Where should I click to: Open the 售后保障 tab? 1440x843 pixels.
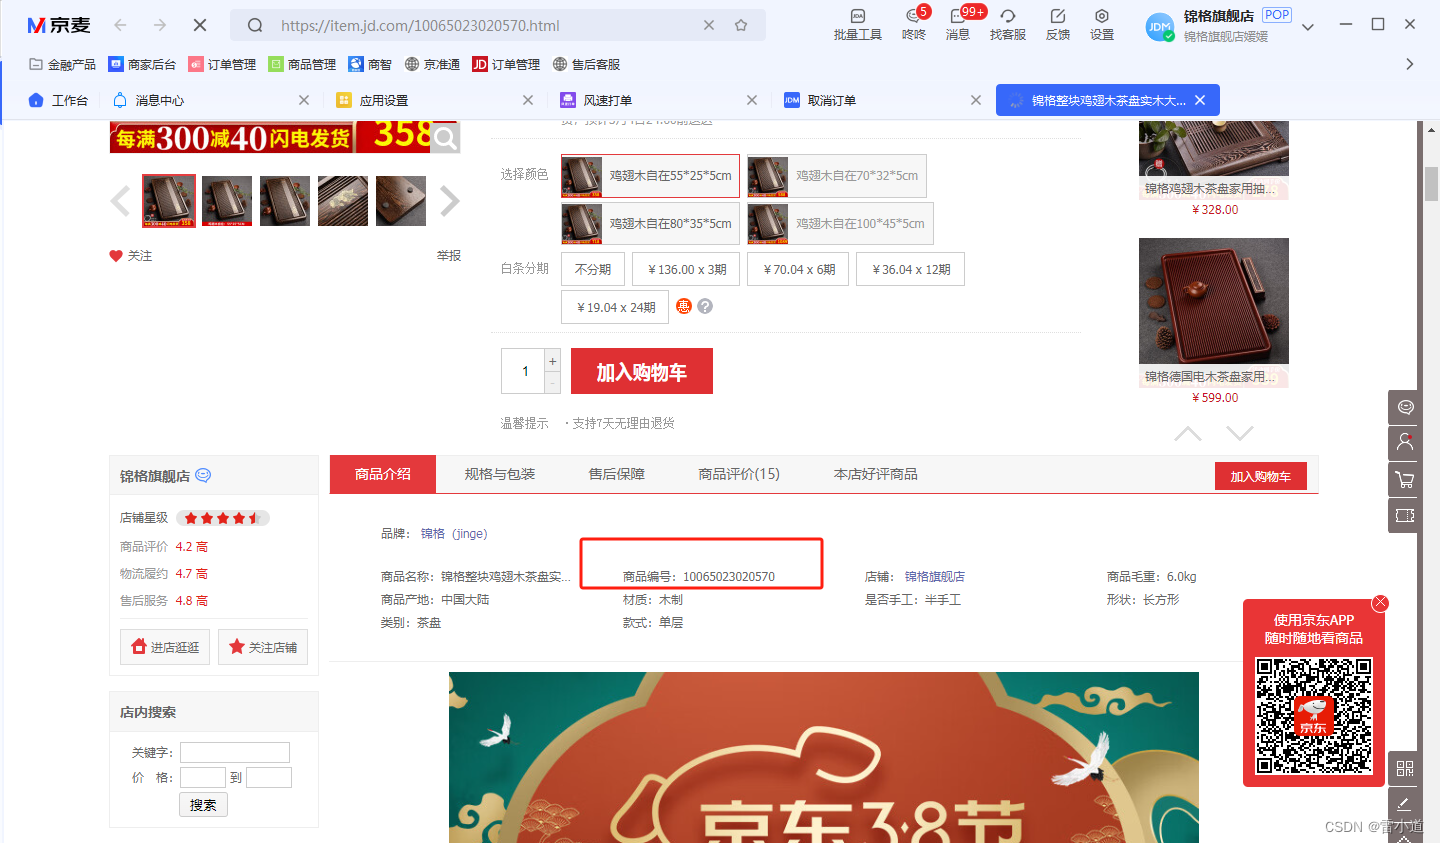click(x=617, y=474)
